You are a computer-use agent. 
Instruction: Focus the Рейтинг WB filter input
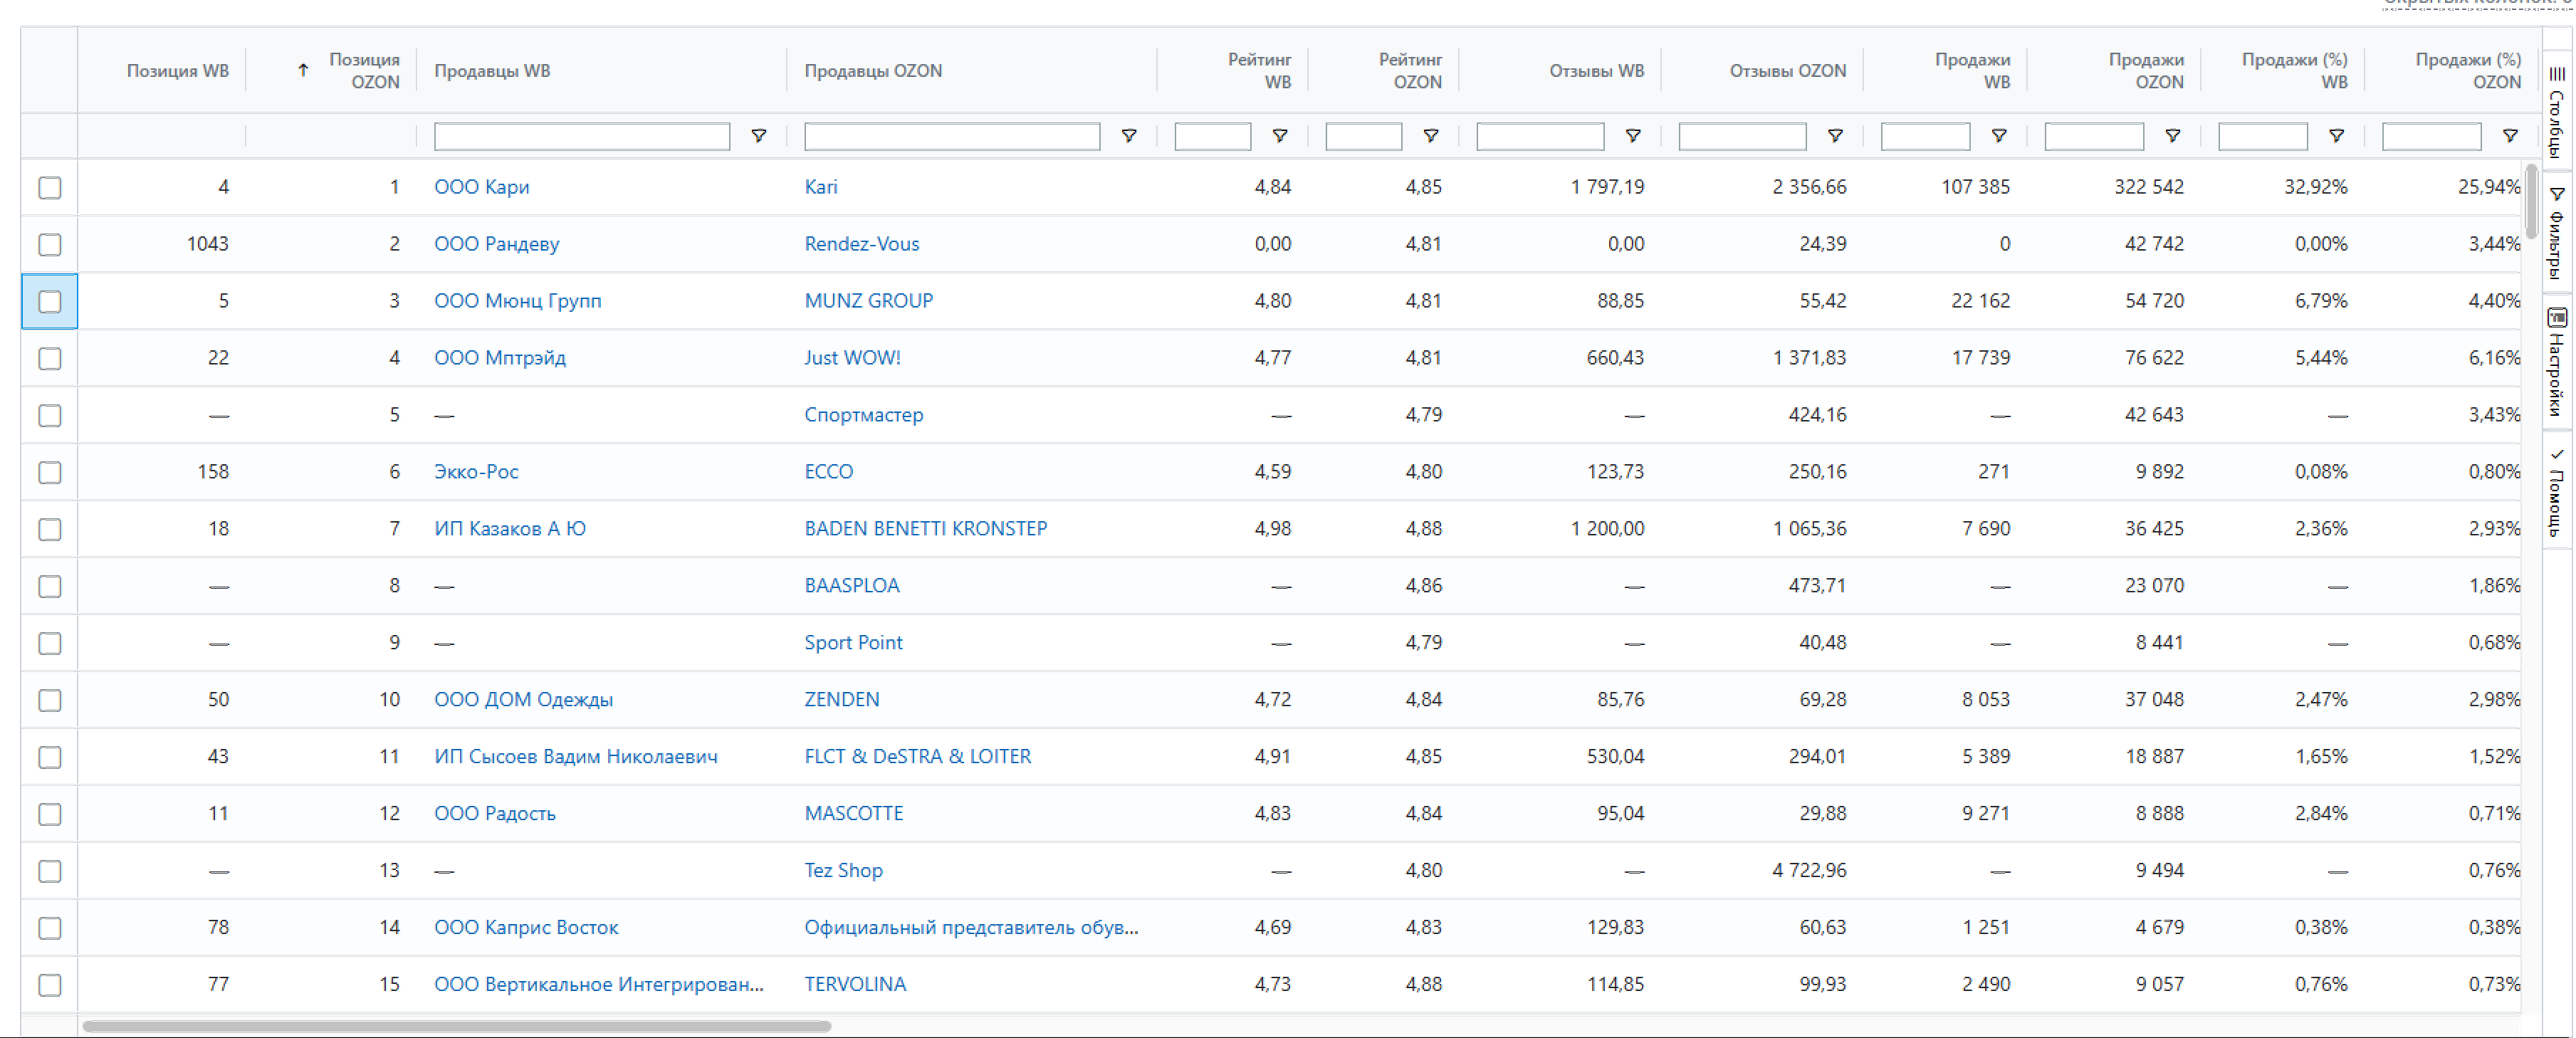pyautogui.click(x=1213, y=136)
